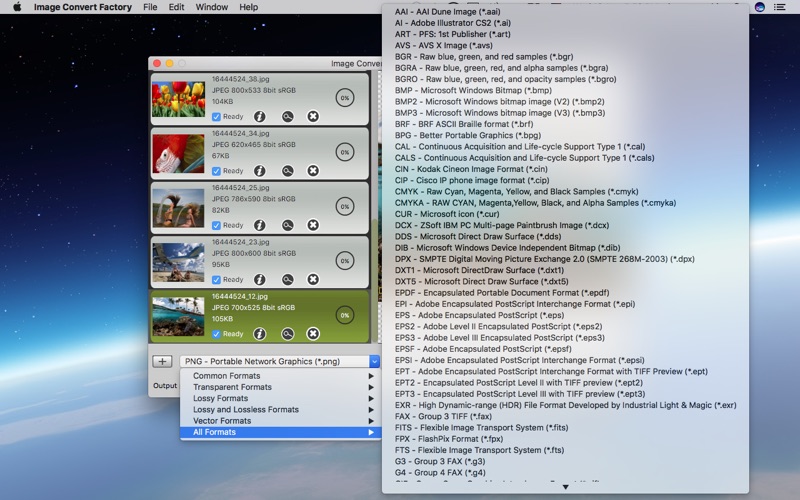Click progress circle for 16444524_25.jpg
This screenshot has height=500, width=800.
click(345, 206)
